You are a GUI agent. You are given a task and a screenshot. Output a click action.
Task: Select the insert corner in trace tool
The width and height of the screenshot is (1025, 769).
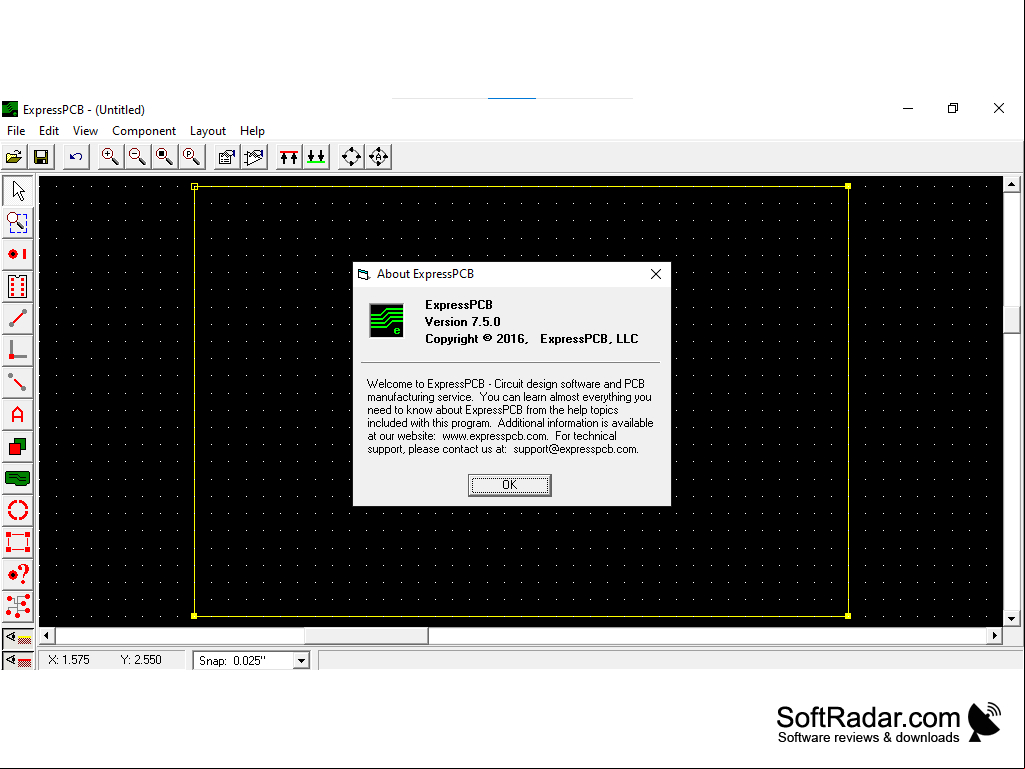pyautogui.click(x=18, y=350)
